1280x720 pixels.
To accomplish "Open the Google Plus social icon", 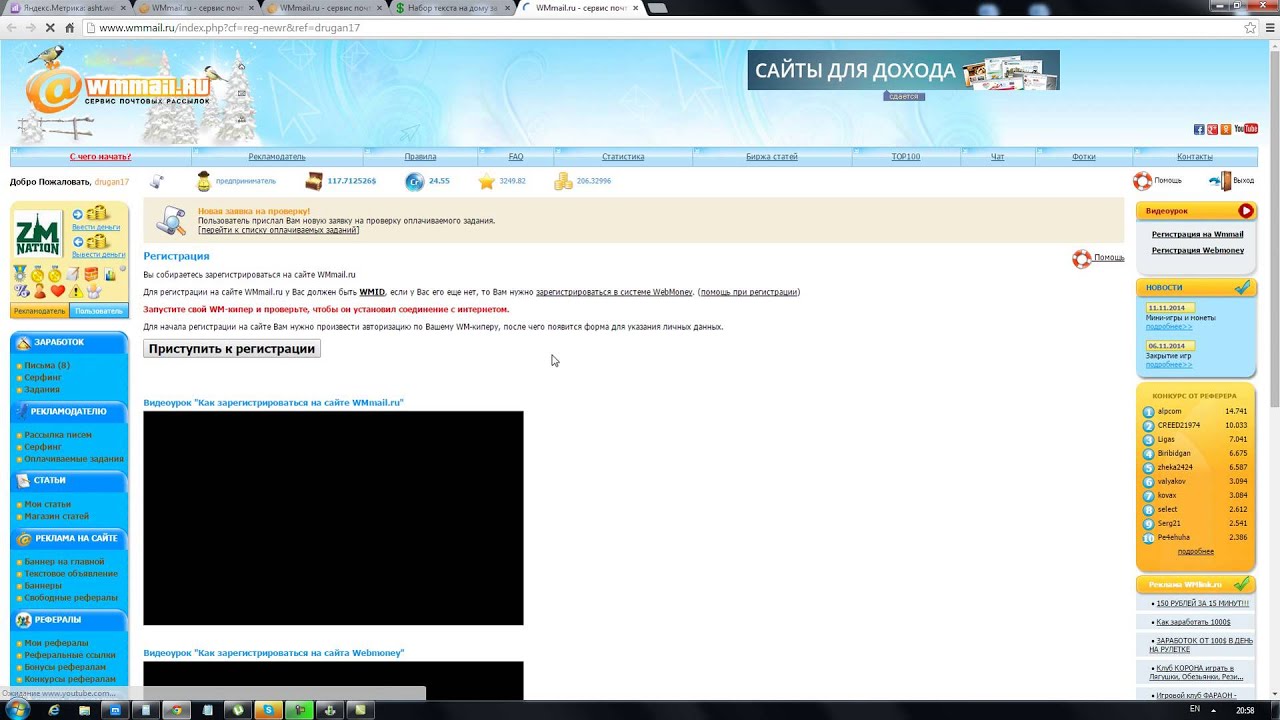I will click(x=1212, y=129).
